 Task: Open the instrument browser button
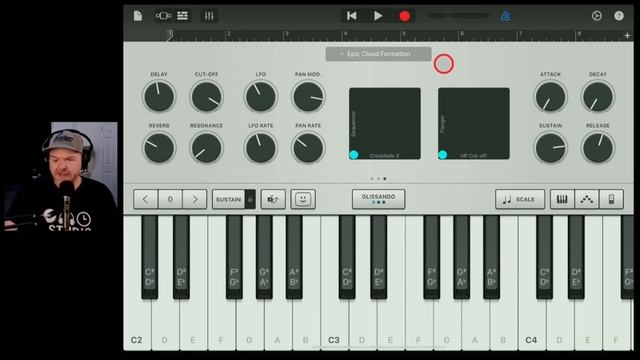163,16
